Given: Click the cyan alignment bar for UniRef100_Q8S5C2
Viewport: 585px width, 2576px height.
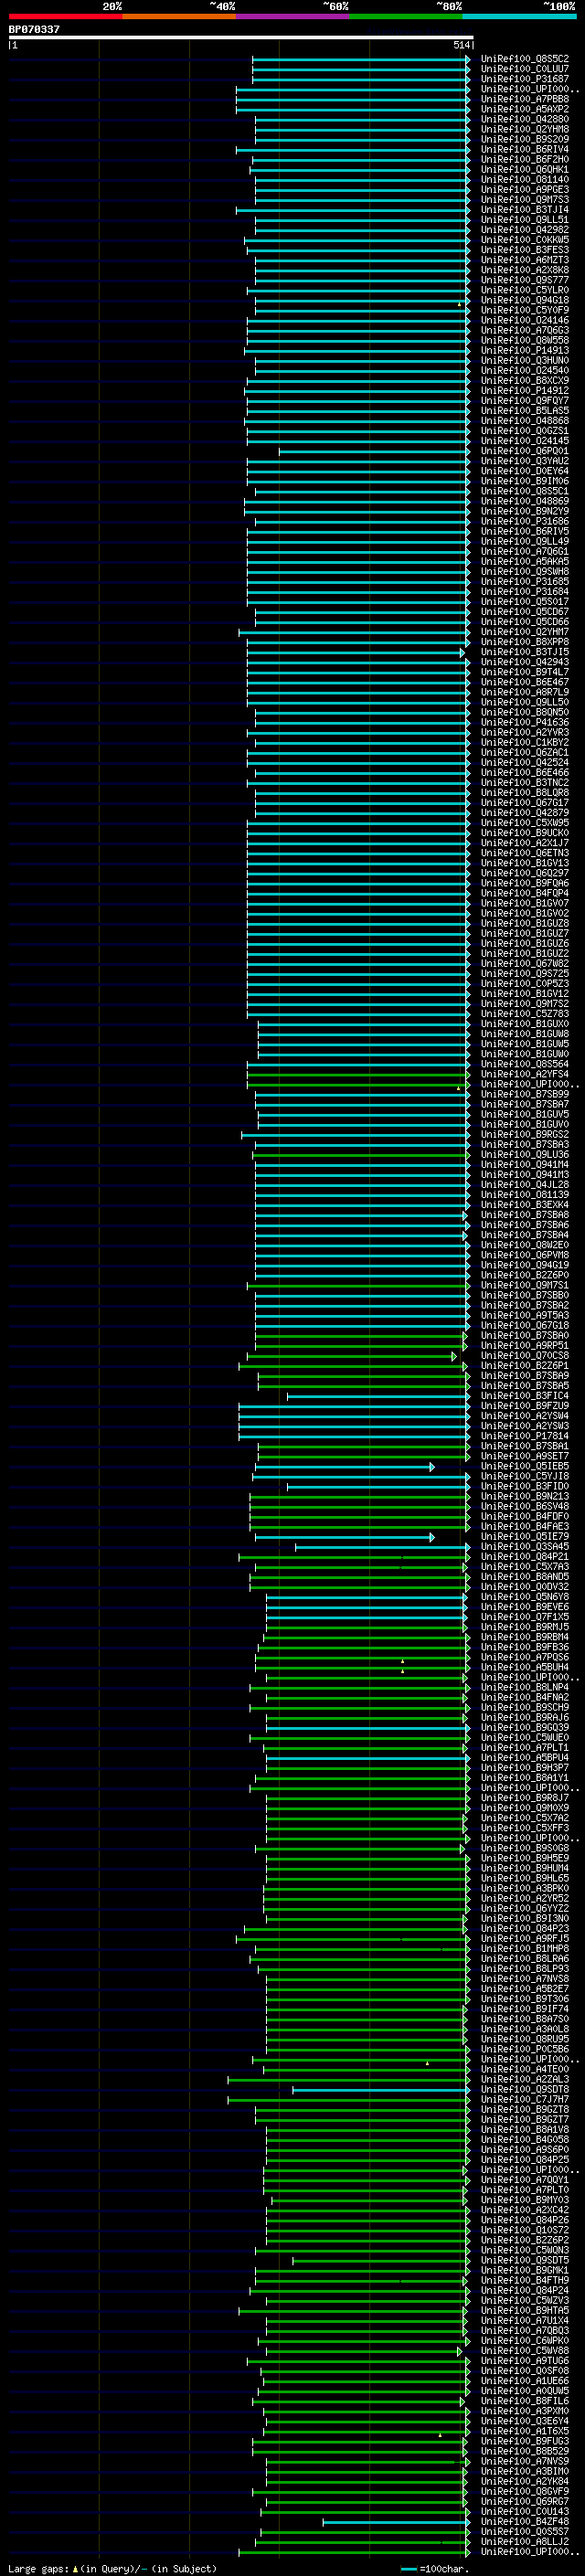Looking at the screenshot, I should click(361, 59).
